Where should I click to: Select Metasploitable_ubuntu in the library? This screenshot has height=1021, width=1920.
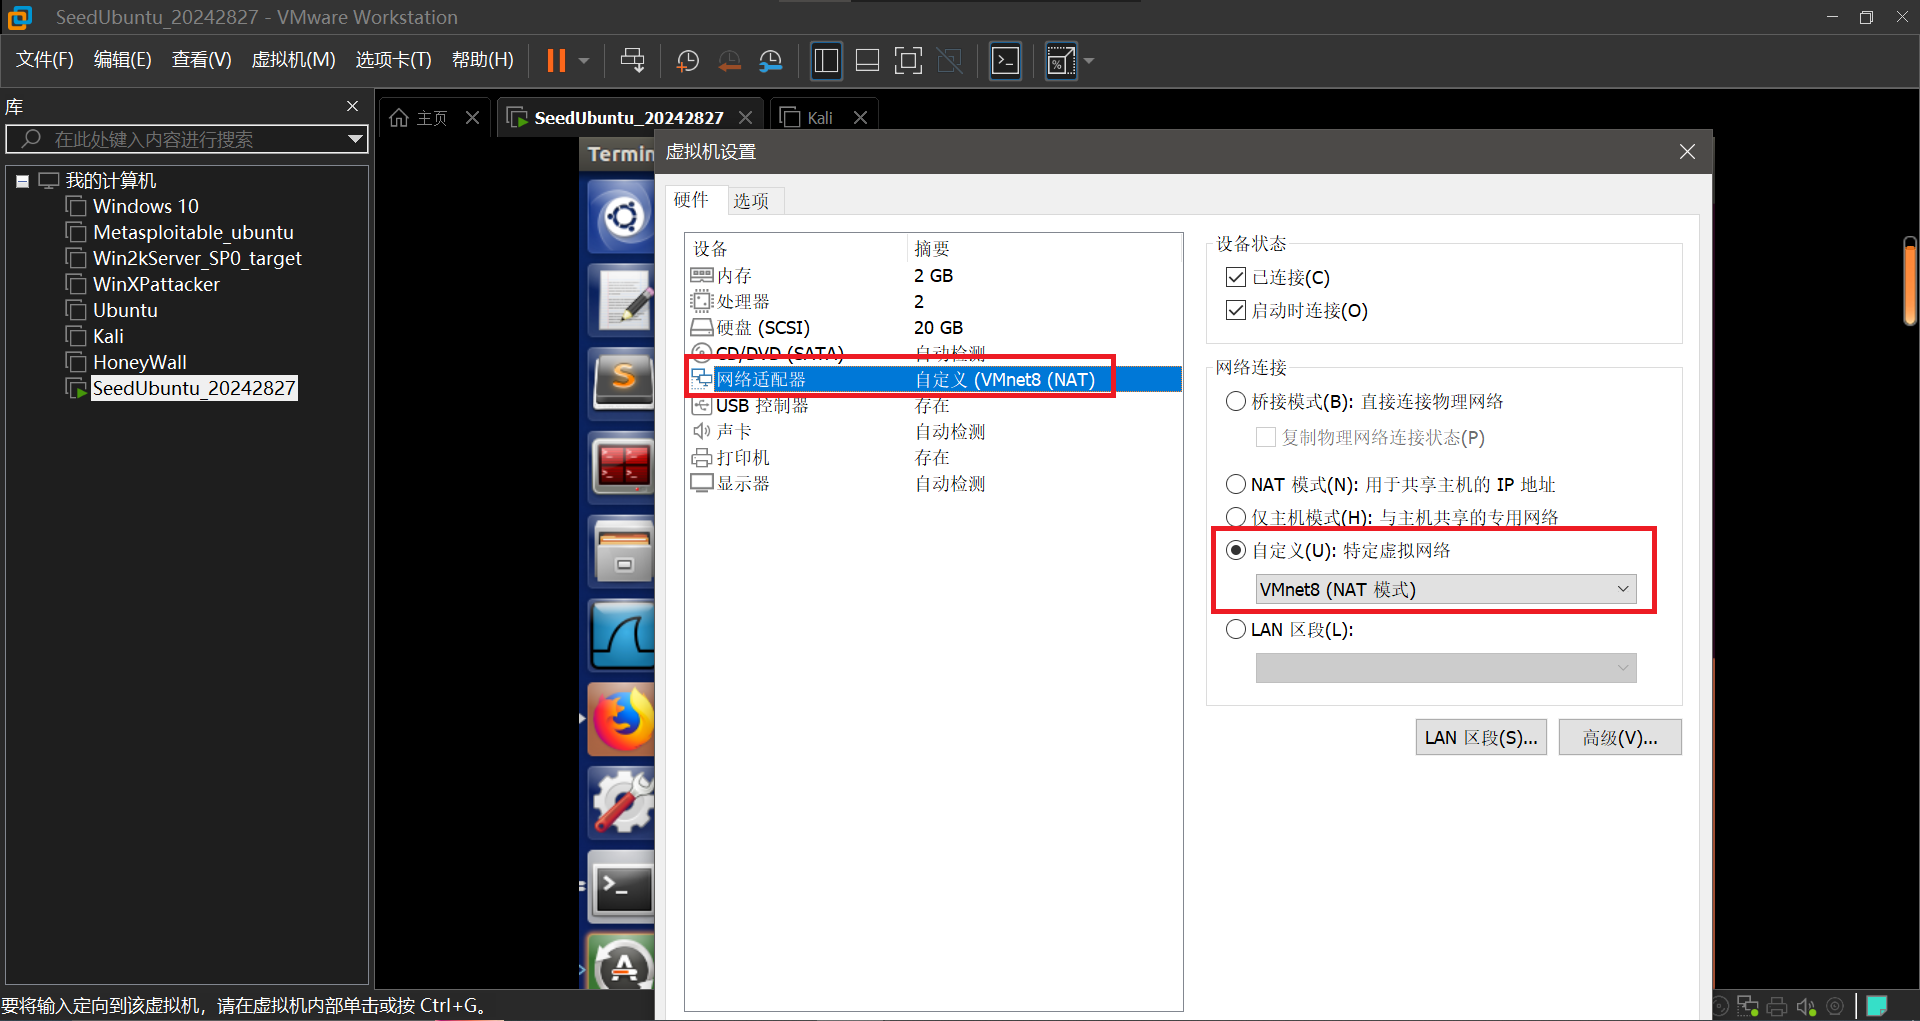tap(193, 232)
